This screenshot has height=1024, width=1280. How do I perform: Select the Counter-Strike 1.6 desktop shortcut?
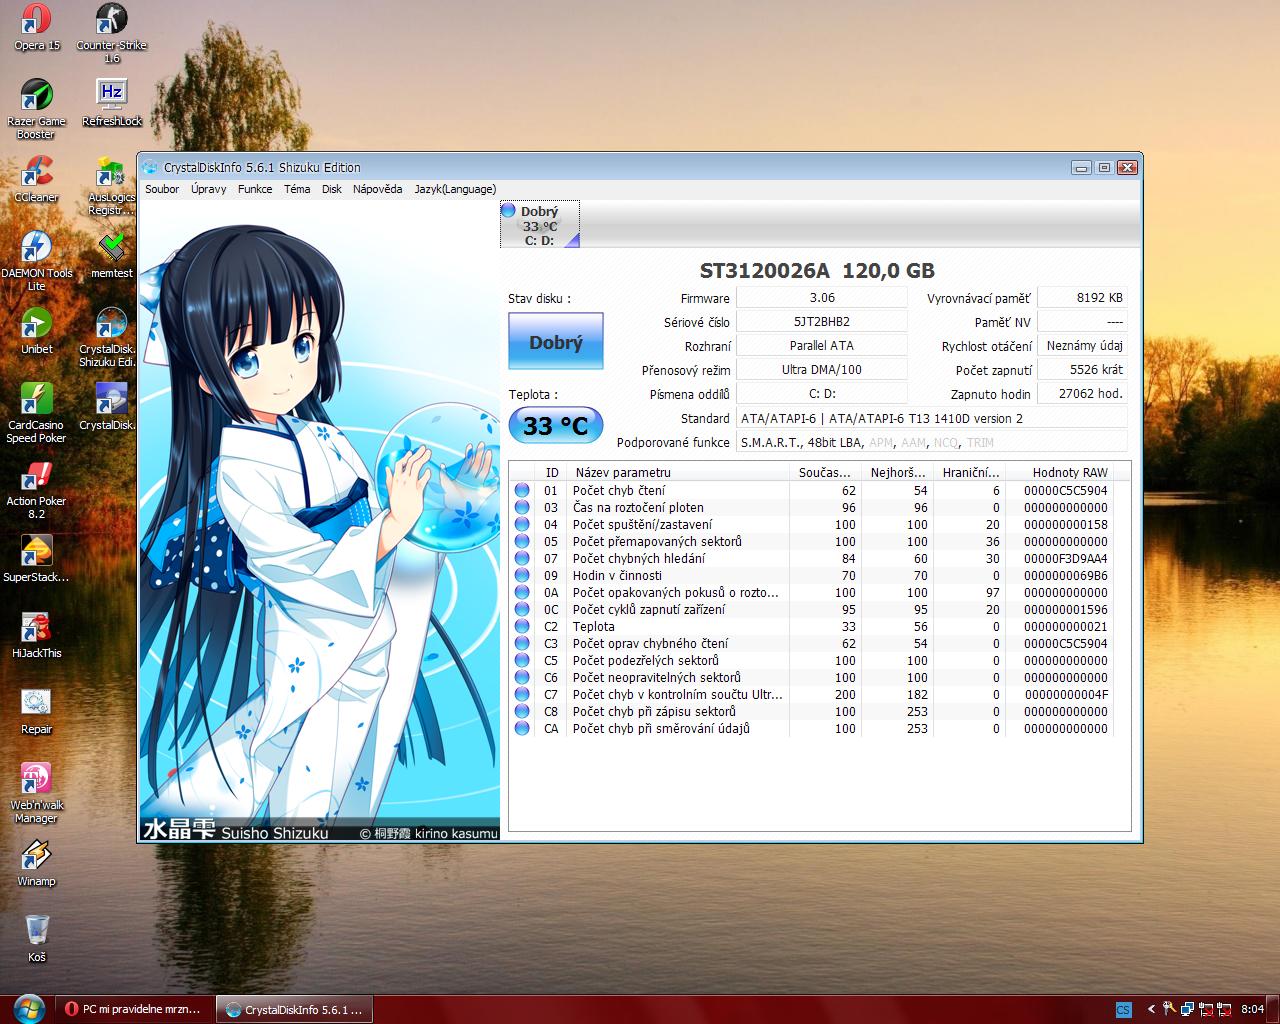111,21
